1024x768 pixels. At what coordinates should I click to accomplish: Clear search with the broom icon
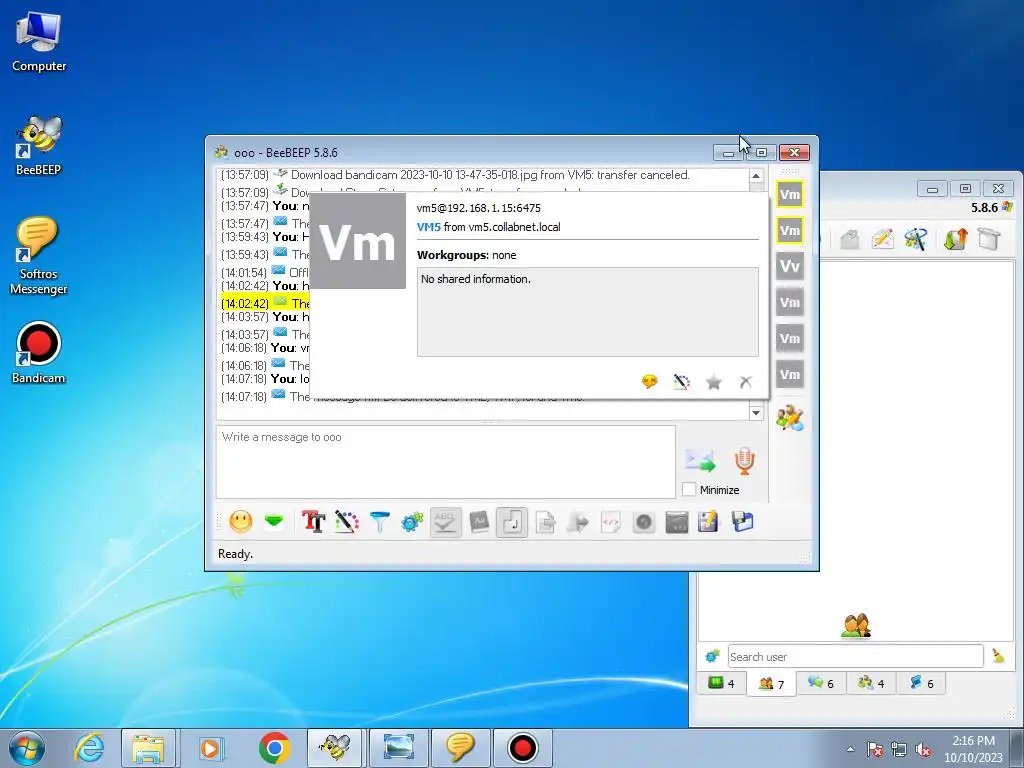(998, 656)
